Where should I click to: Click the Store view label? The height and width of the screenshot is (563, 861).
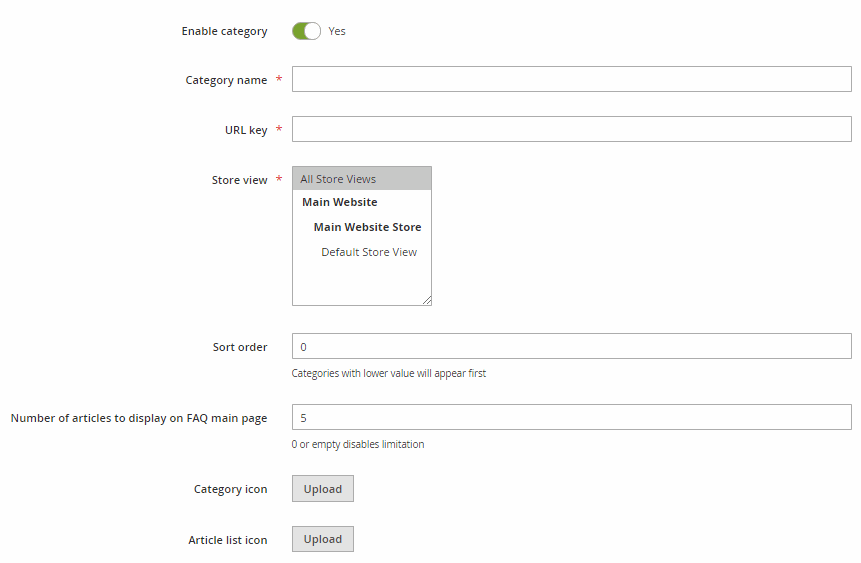[239, 180]
